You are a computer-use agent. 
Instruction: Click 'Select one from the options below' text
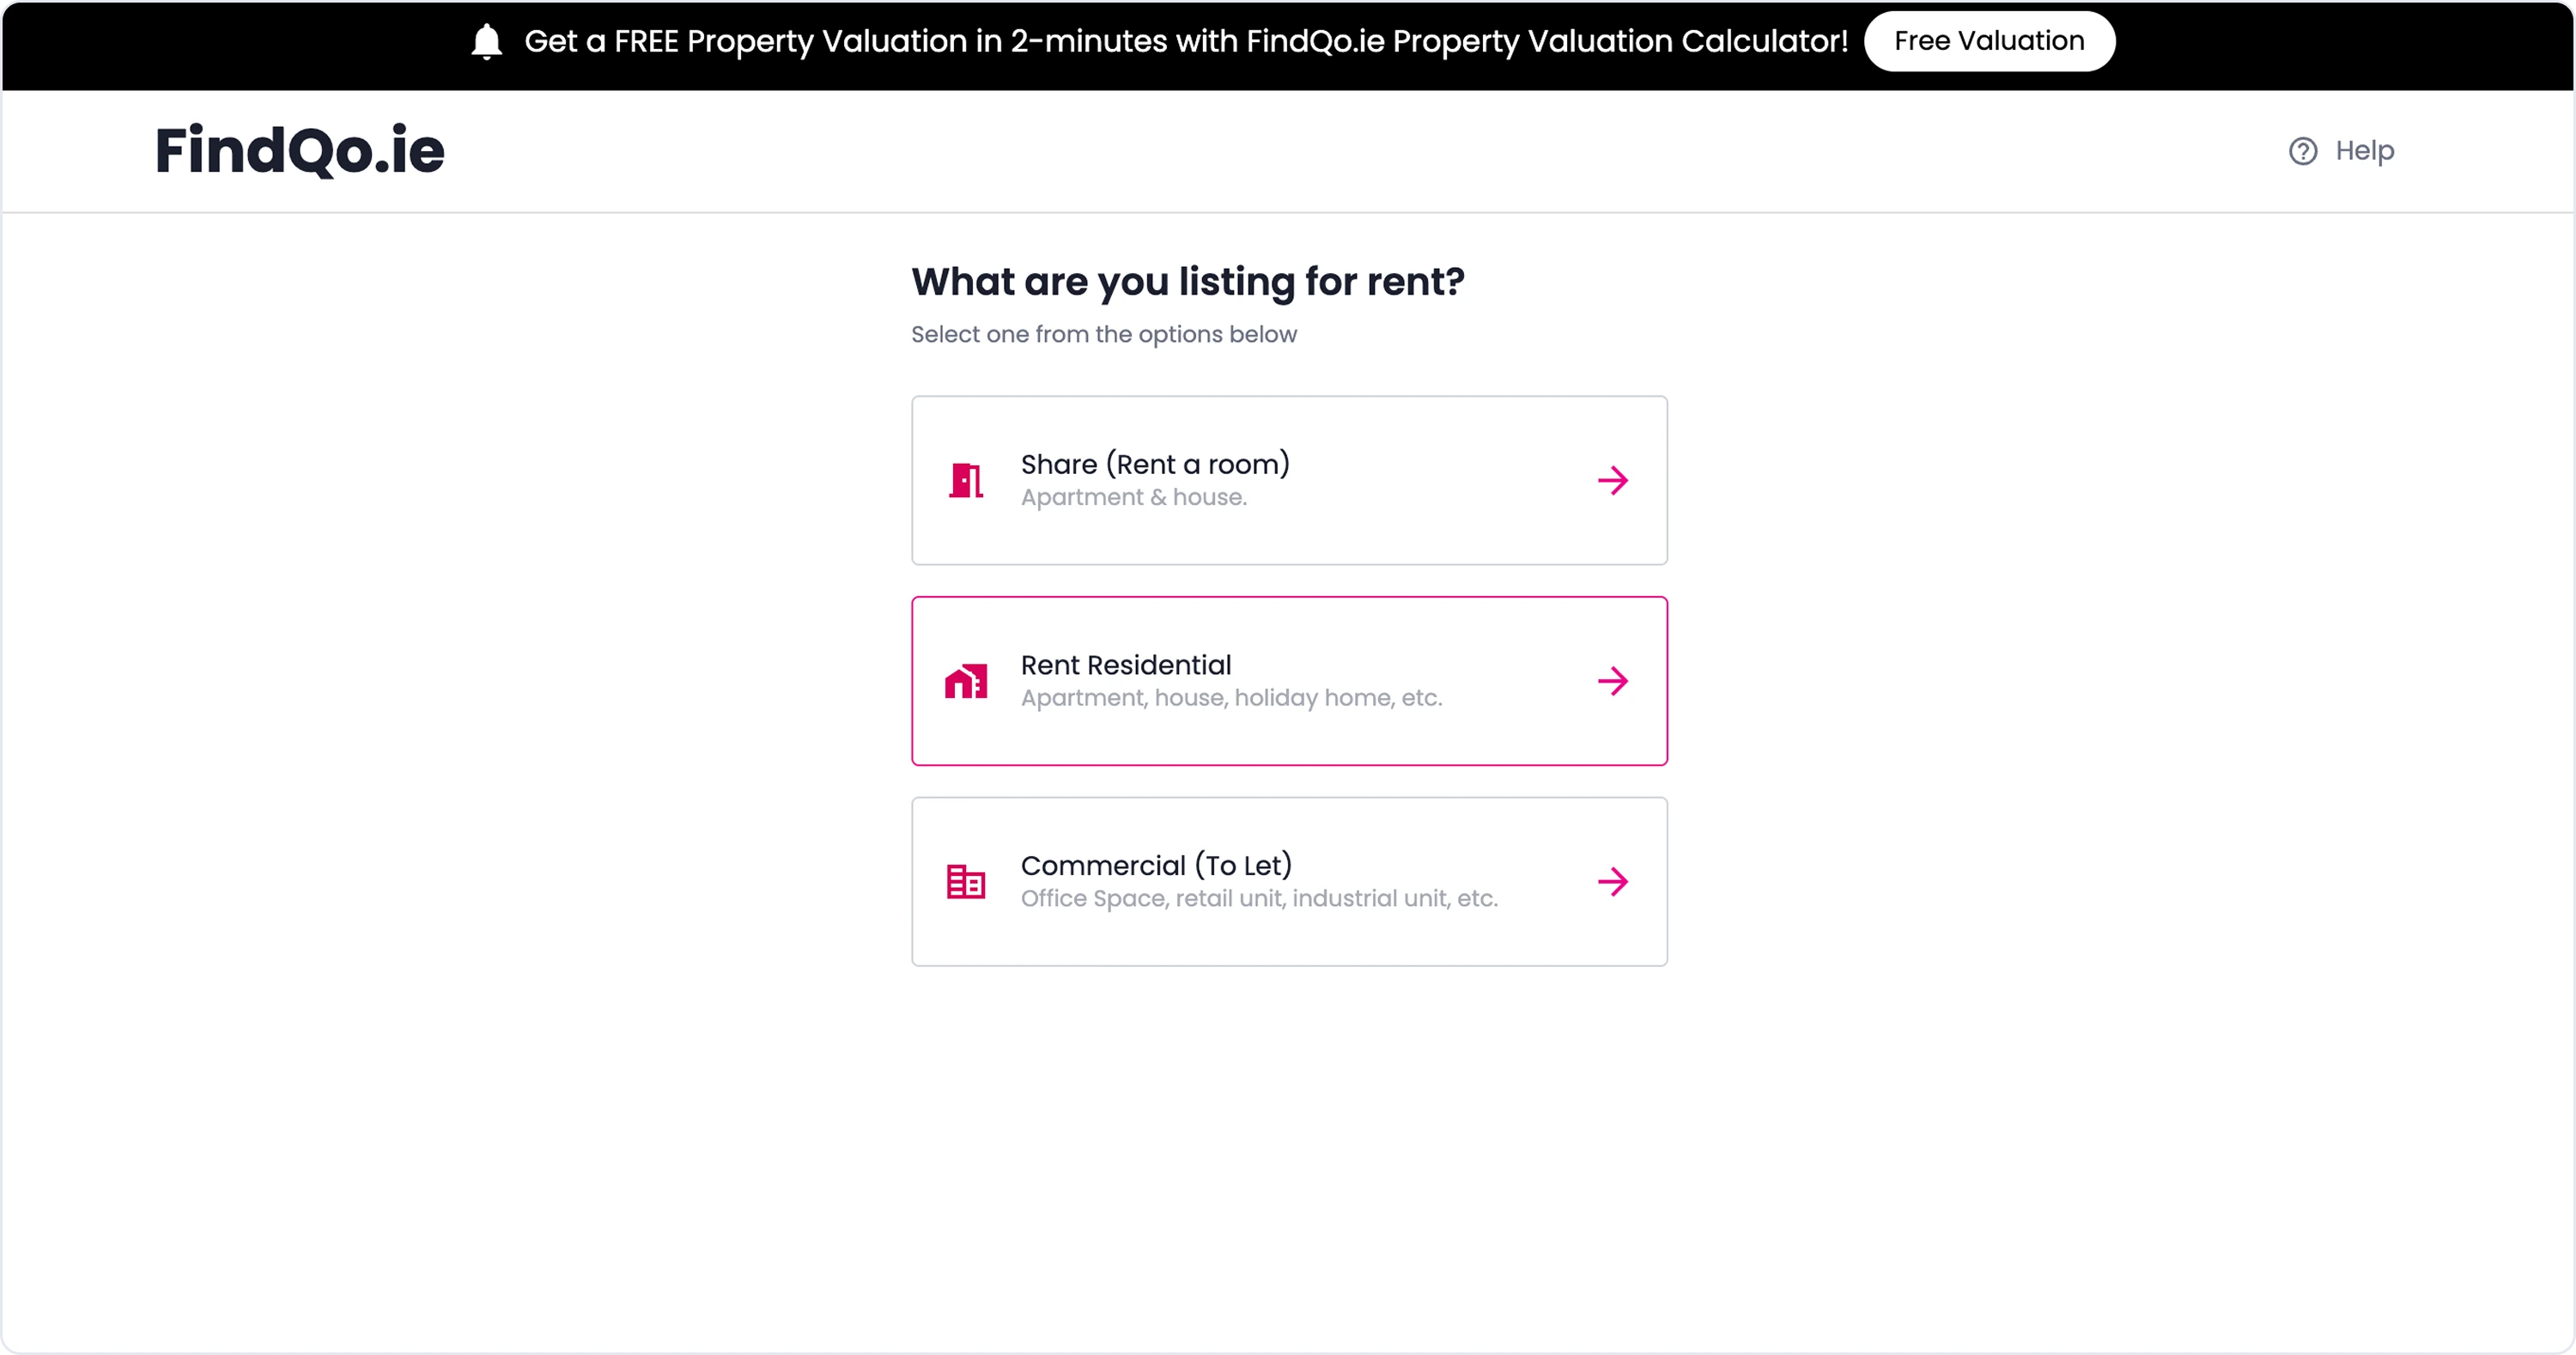pyautogui.click(x=1103, y=334)
